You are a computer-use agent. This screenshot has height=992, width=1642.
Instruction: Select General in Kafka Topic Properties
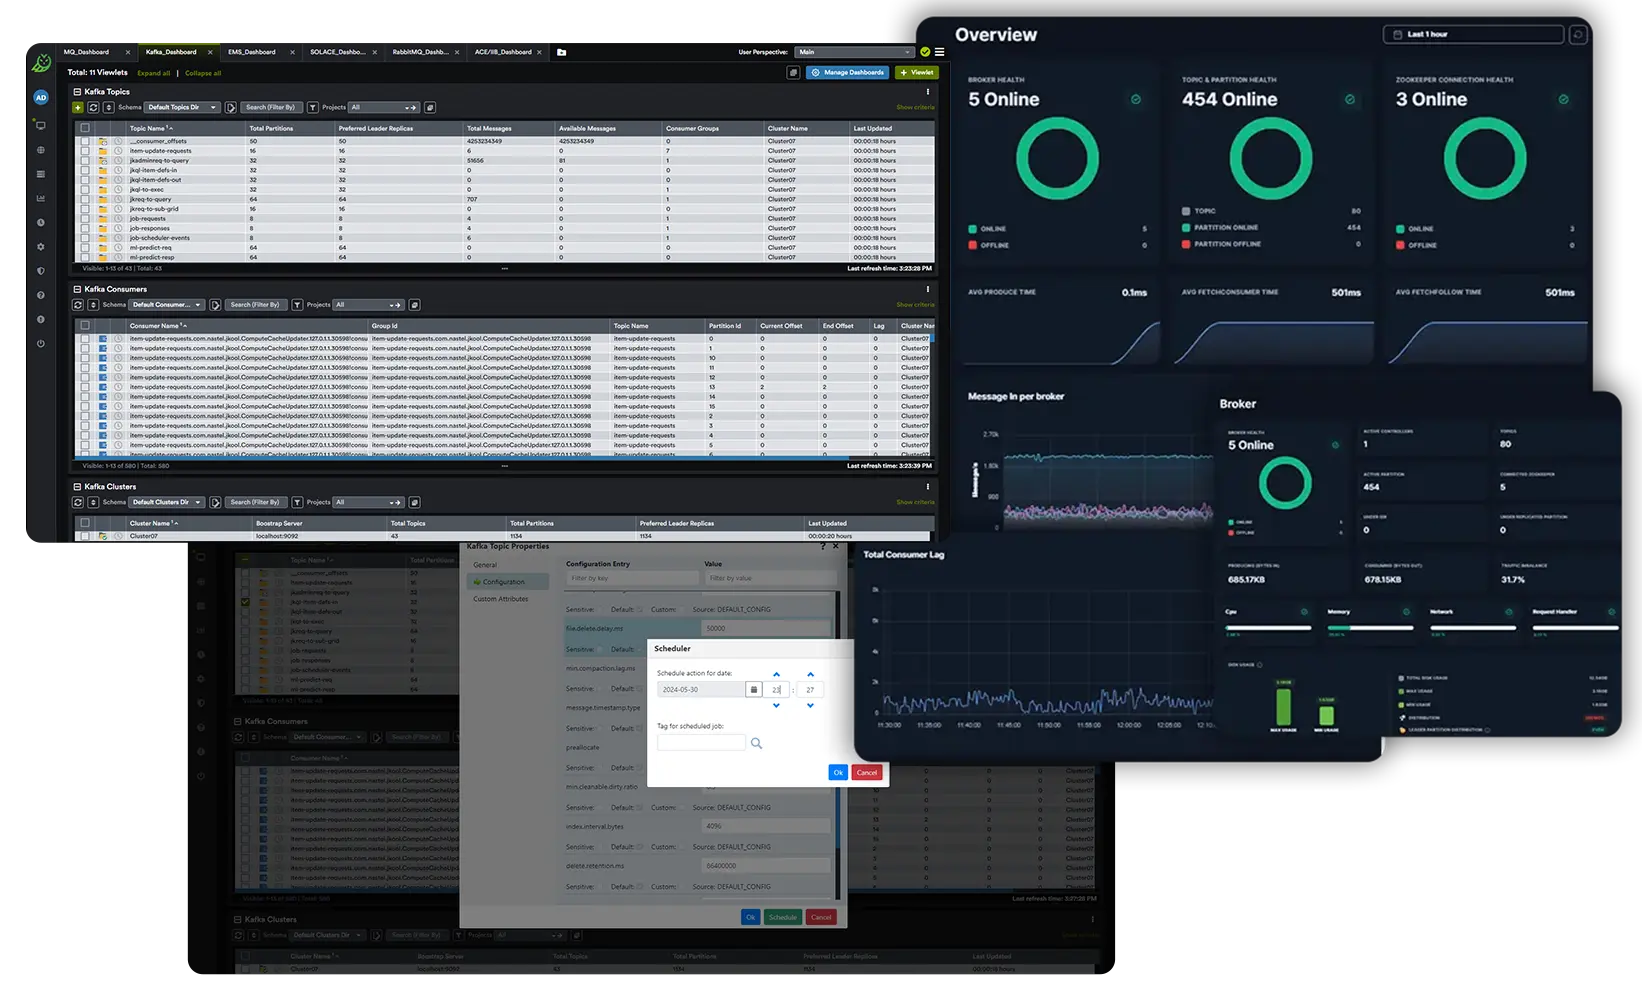point(485,565)
